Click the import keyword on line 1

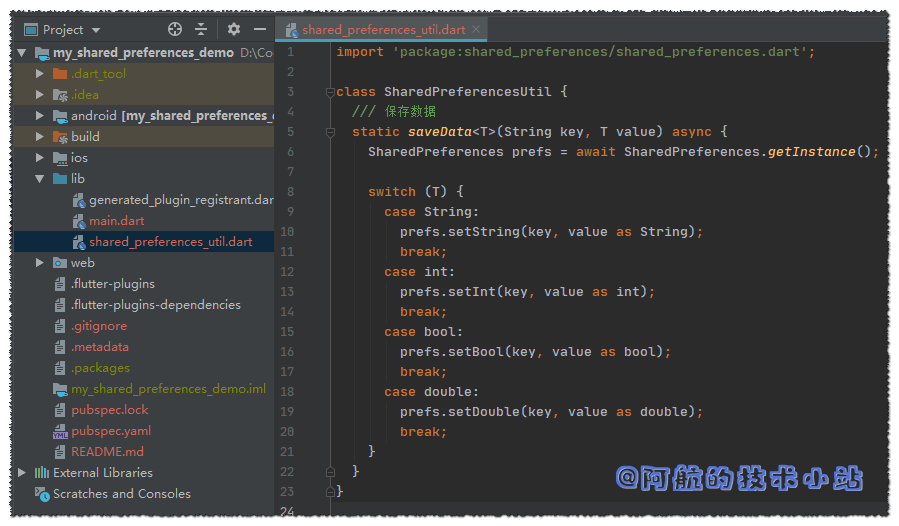coord(359,52)
